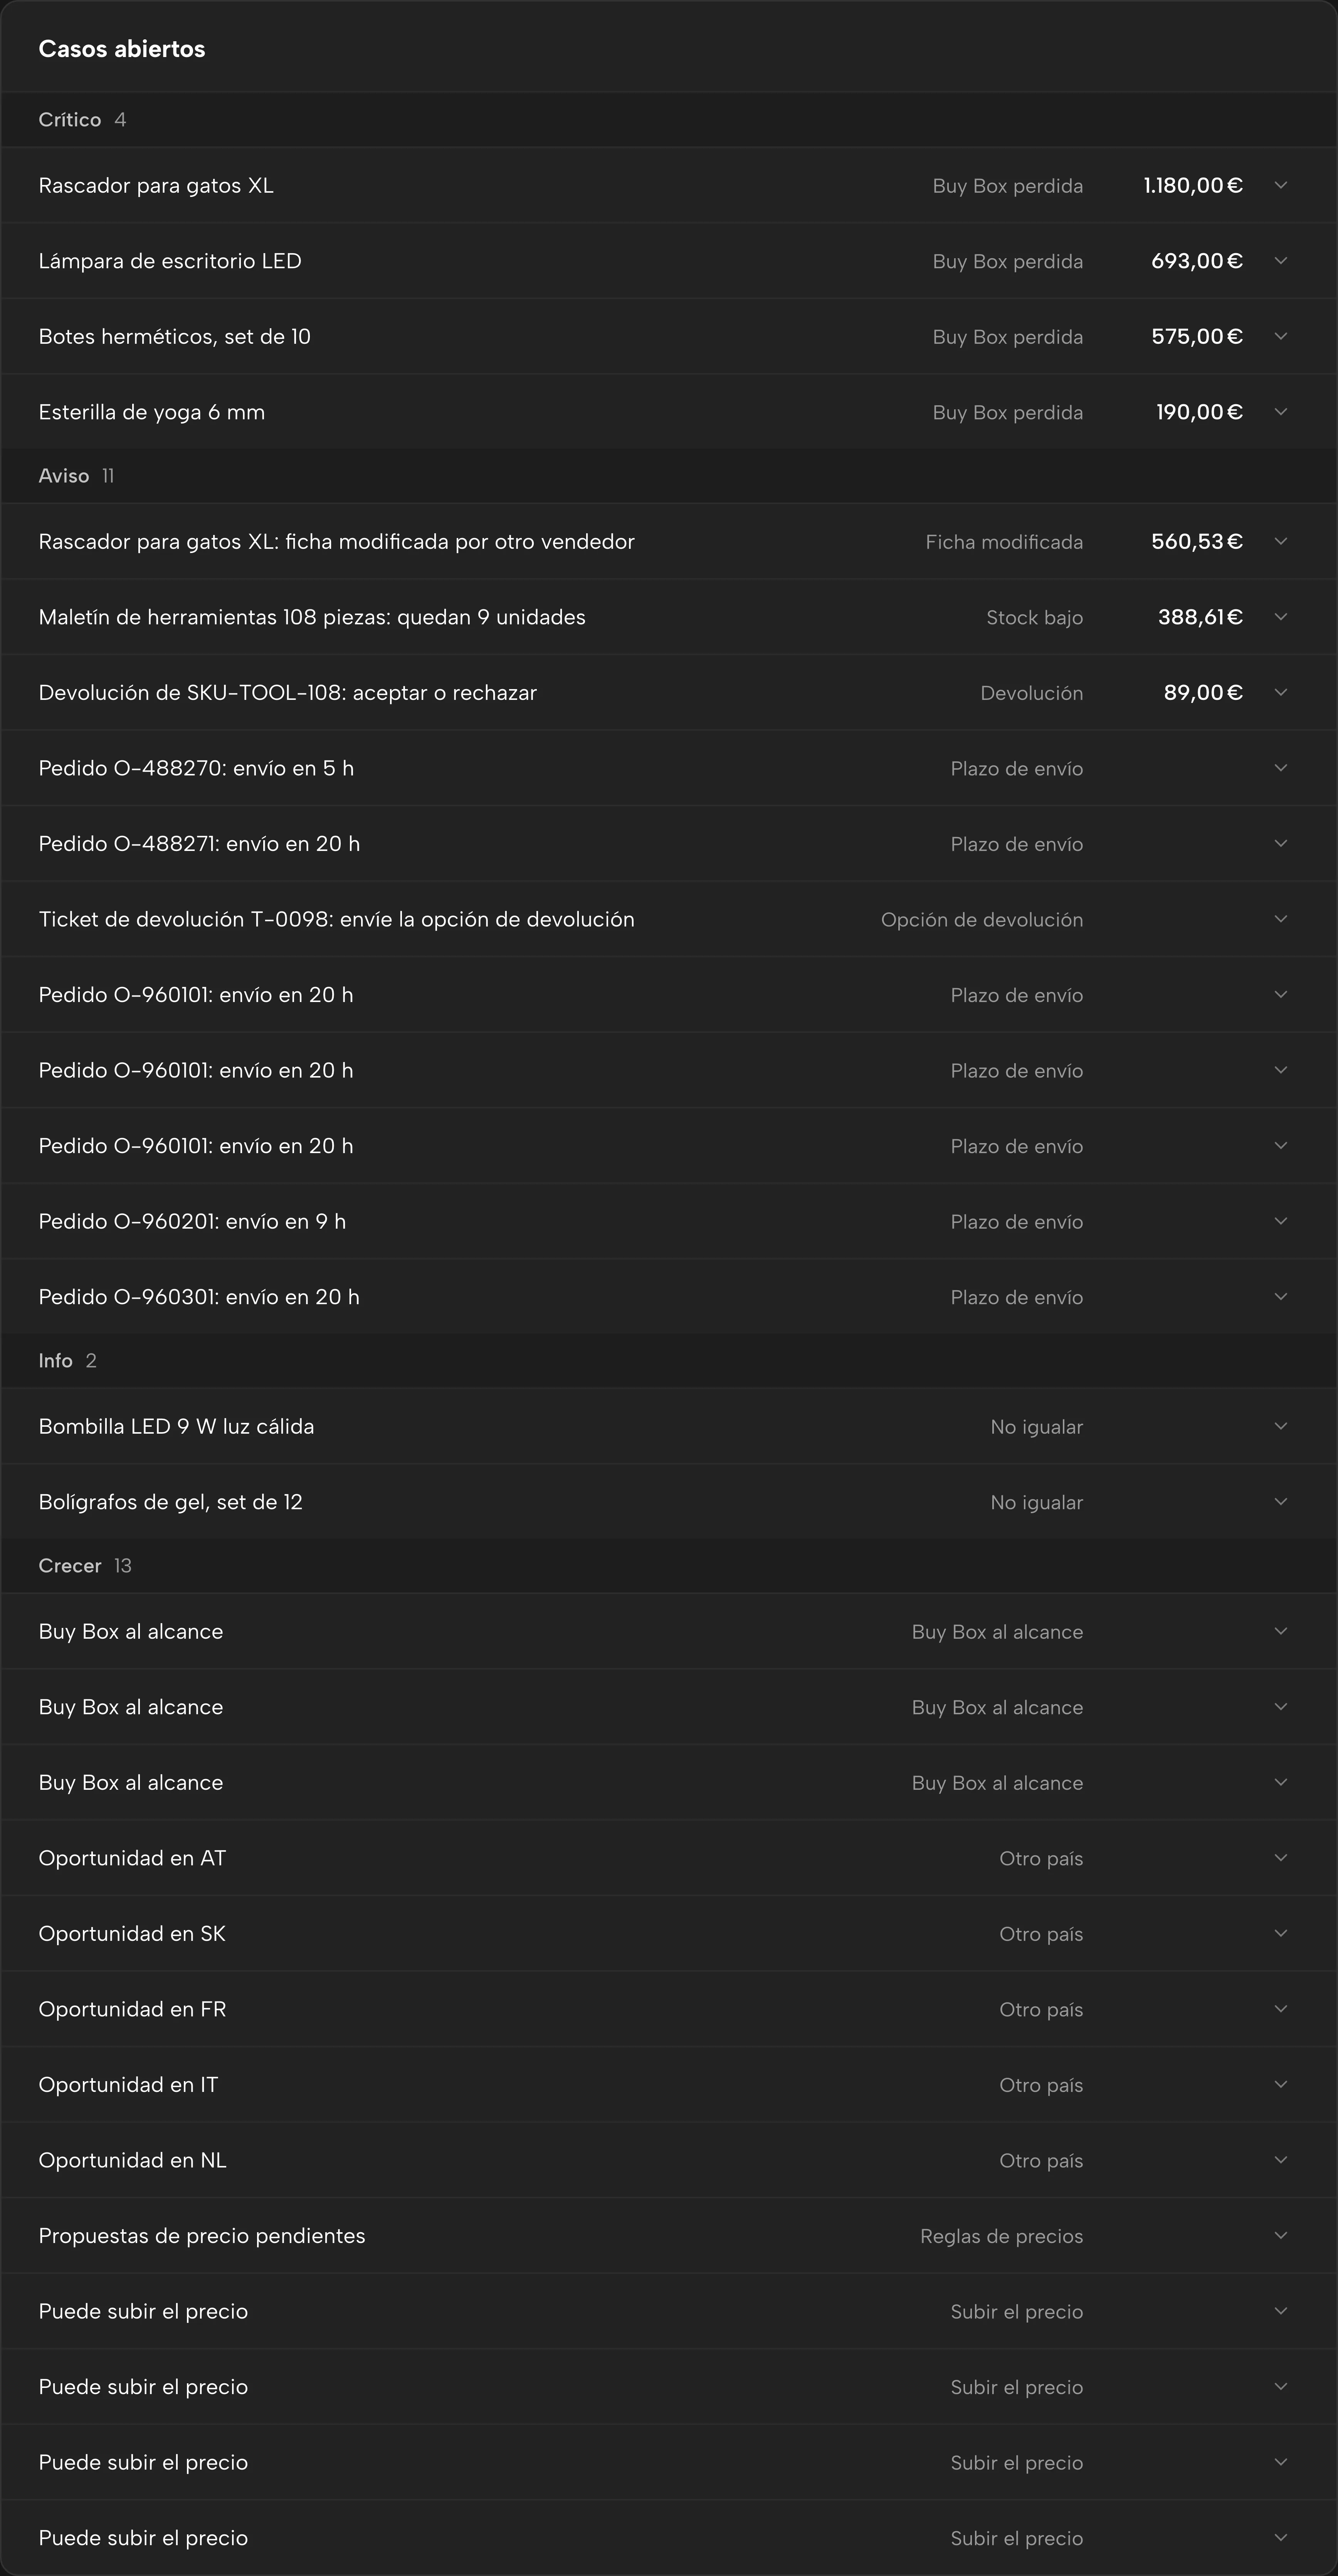Click the Maletín de herramientas 108 piezas row
This screenshot has height=2576, width=1338.
(669, 617)
